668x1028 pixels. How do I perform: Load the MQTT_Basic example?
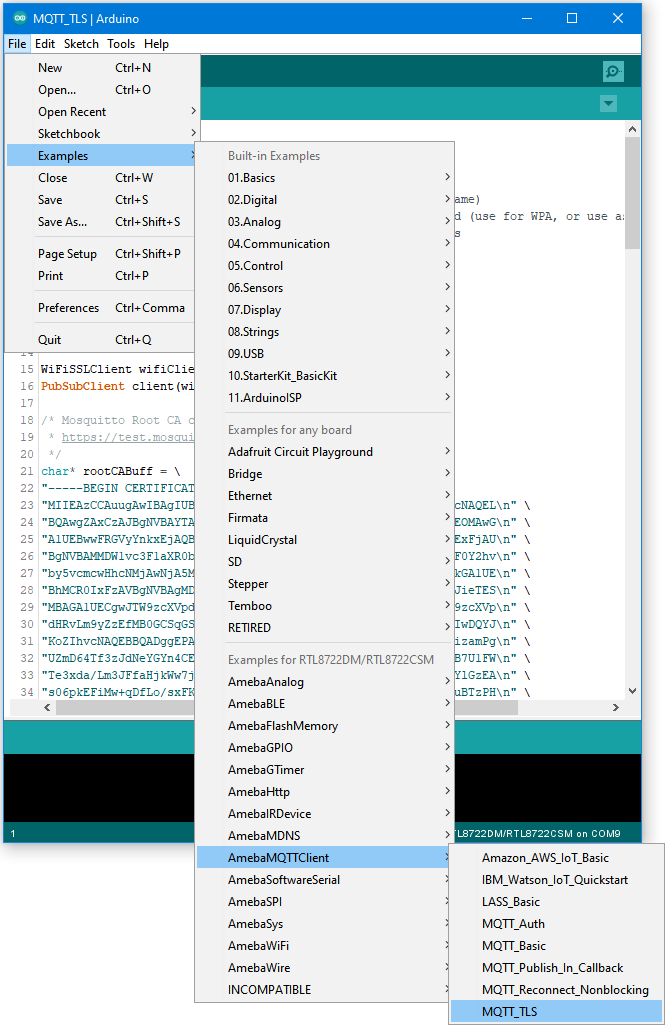point(557,945)
